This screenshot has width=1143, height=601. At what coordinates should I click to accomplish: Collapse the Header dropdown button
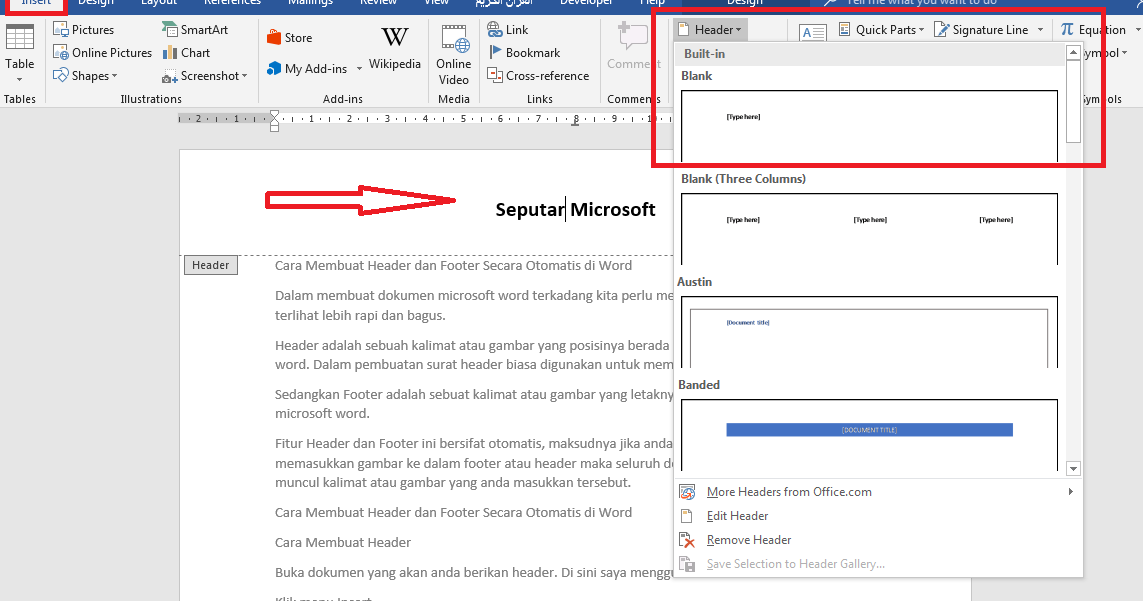[x=709, y=30]
